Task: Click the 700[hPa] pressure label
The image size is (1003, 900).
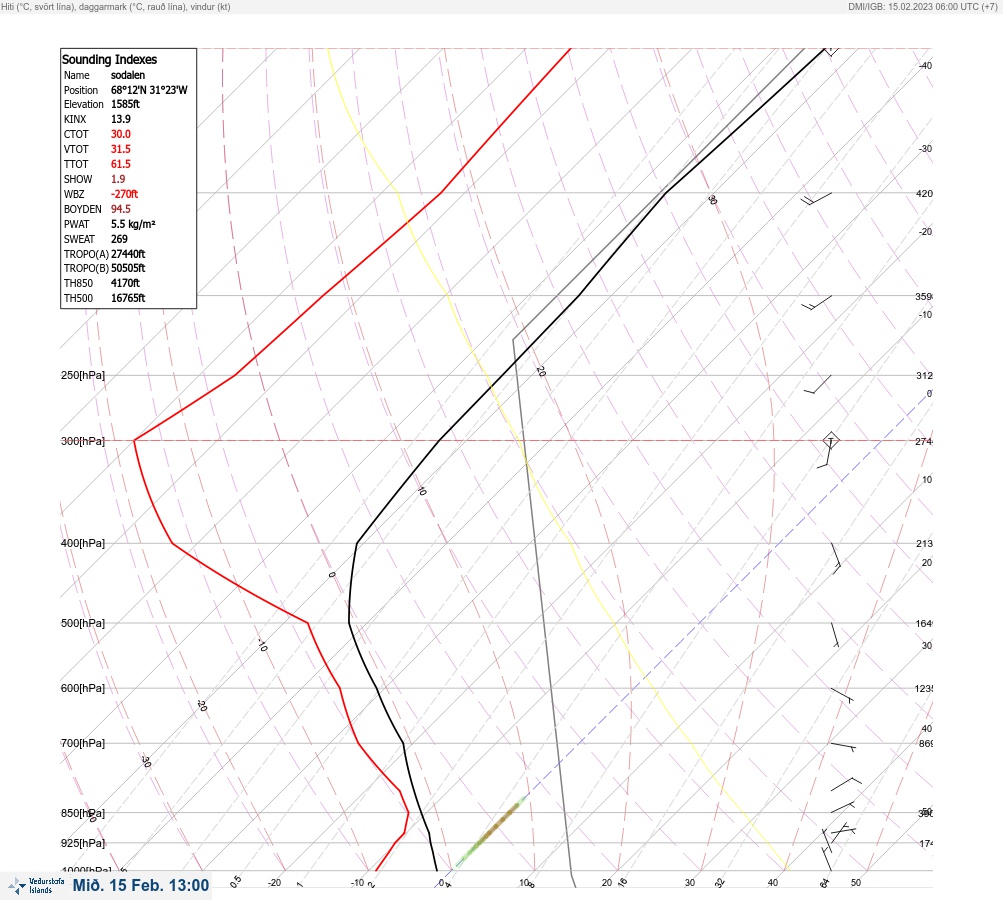Action: coord(83,743)
